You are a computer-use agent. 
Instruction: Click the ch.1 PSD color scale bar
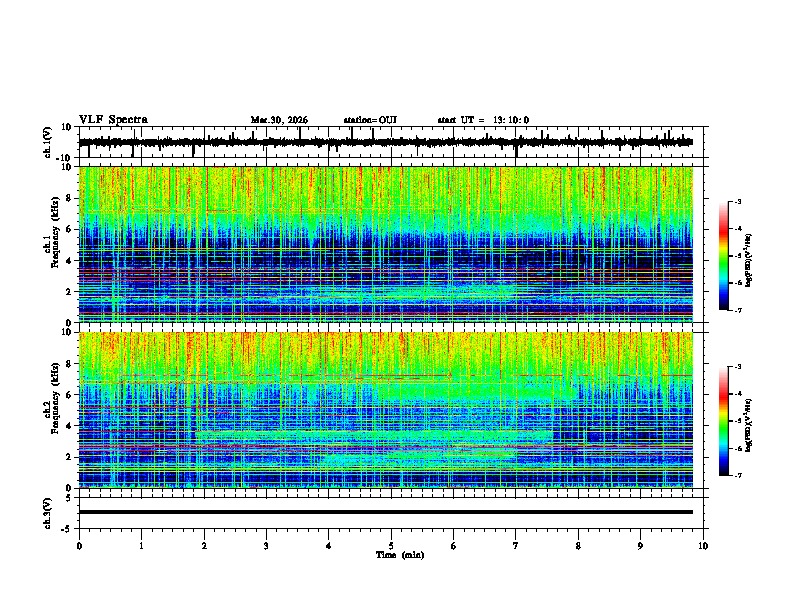tap(723, 255)
